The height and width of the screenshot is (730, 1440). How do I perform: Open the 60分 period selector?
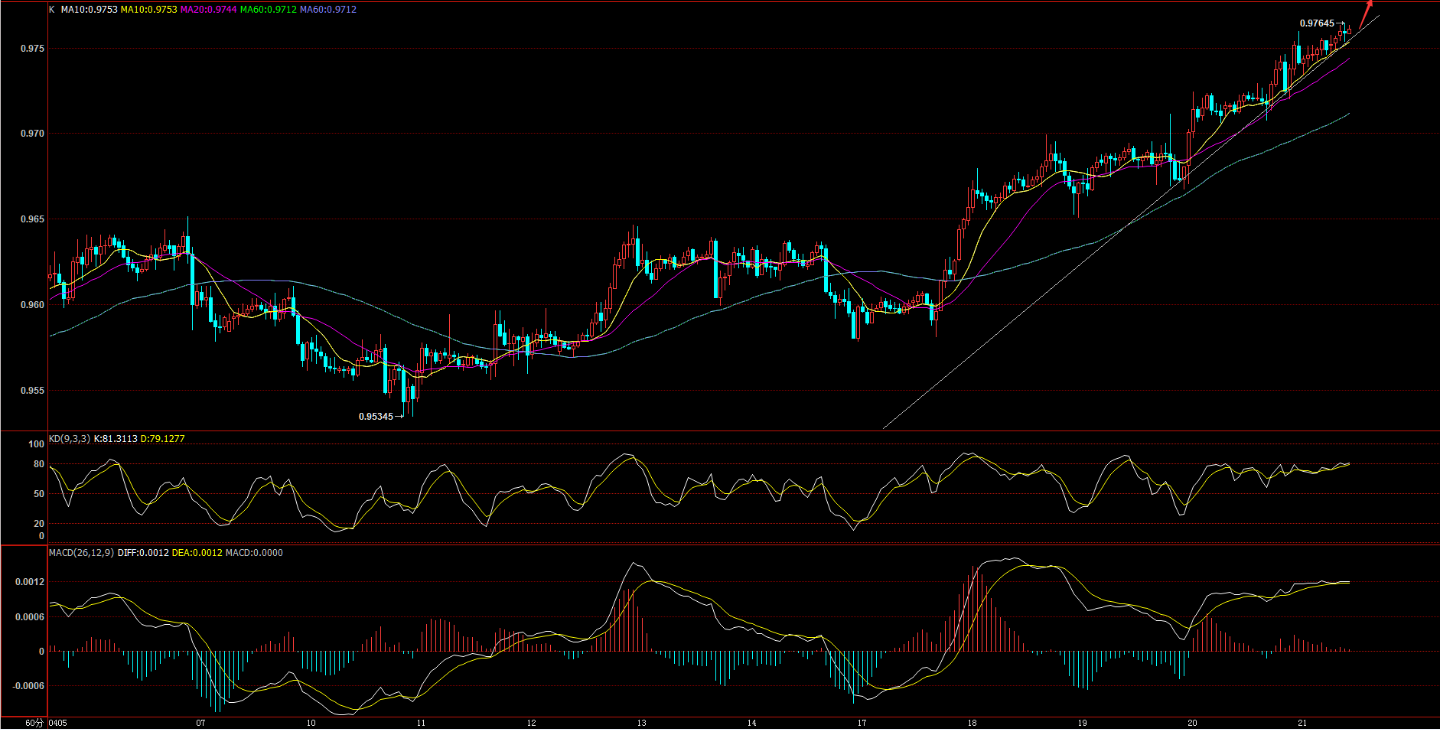pyautogui.click(x=34, y=722)
